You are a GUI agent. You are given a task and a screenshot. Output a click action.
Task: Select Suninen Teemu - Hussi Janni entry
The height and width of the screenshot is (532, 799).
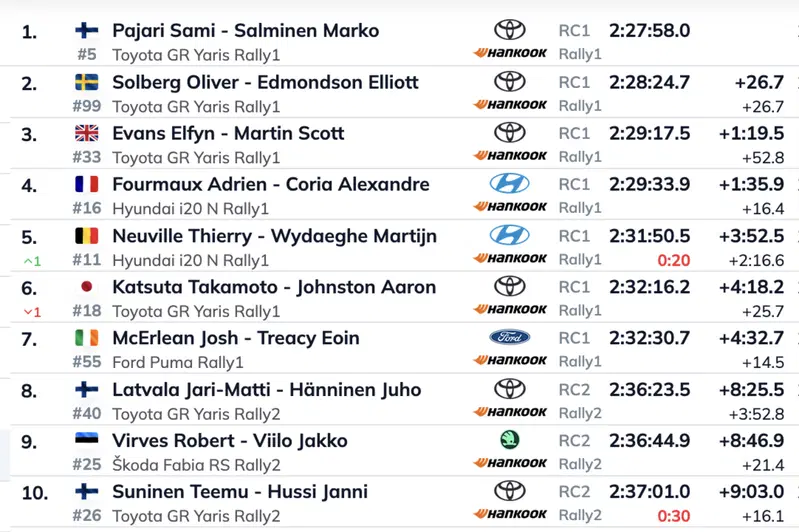pyautogui.click(x=240, y=492)
